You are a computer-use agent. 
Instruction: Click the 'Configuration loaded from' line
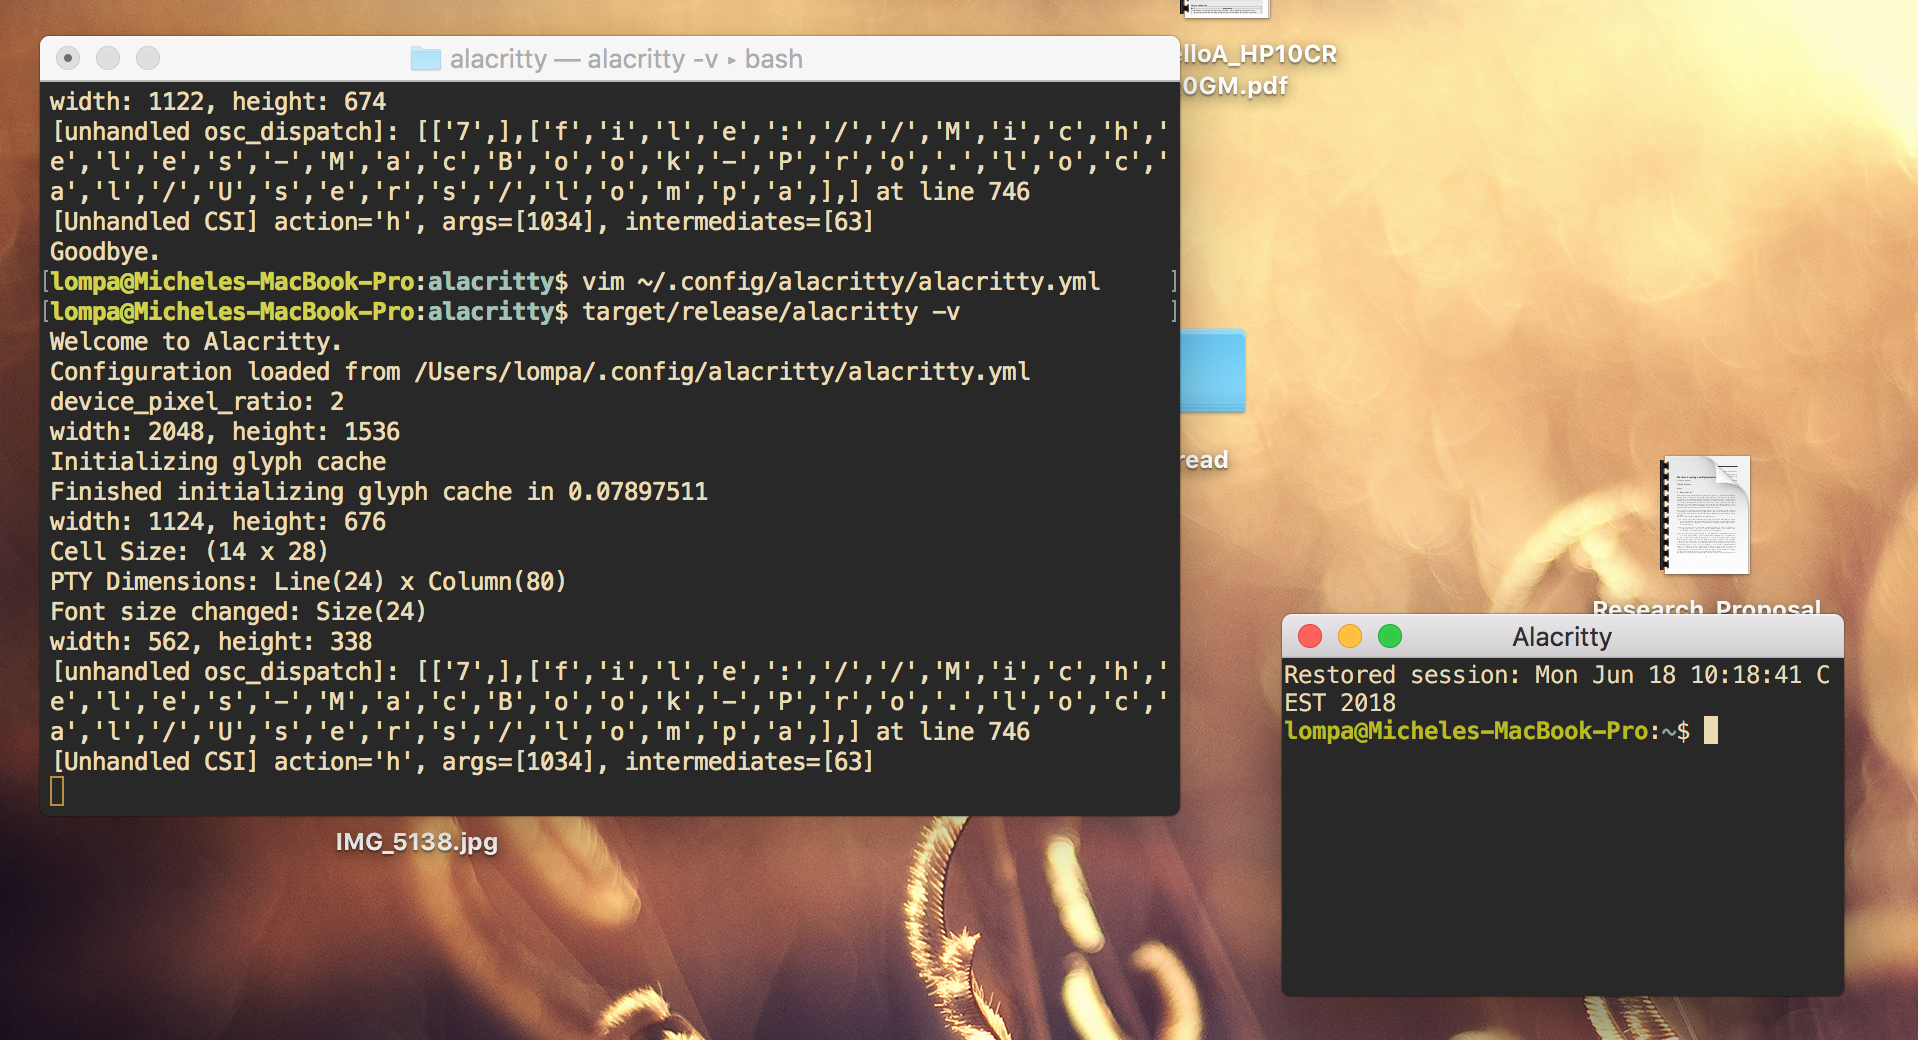pos(540,372)
